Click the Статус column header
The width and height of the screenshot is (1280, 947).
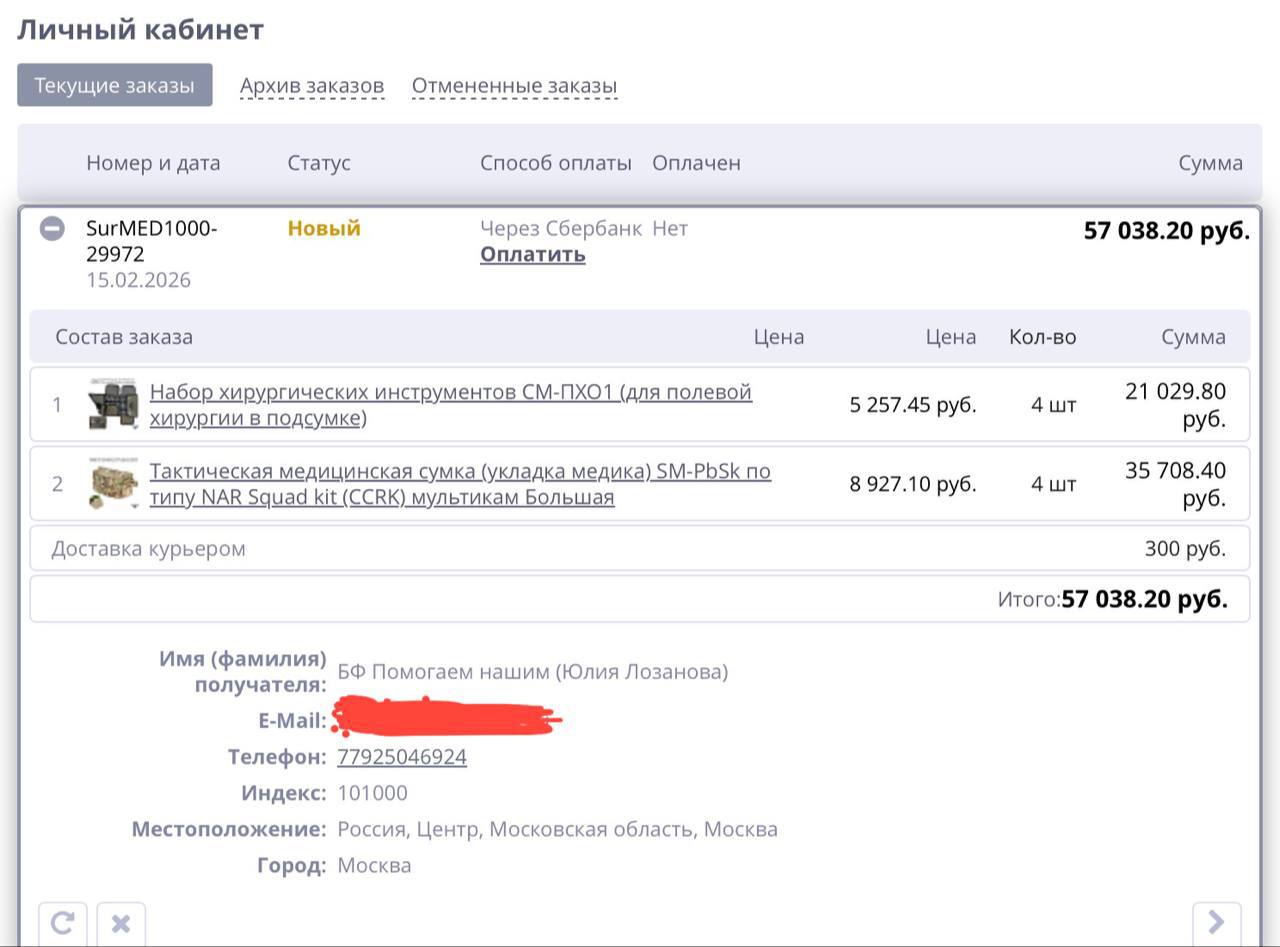point(319,163)
